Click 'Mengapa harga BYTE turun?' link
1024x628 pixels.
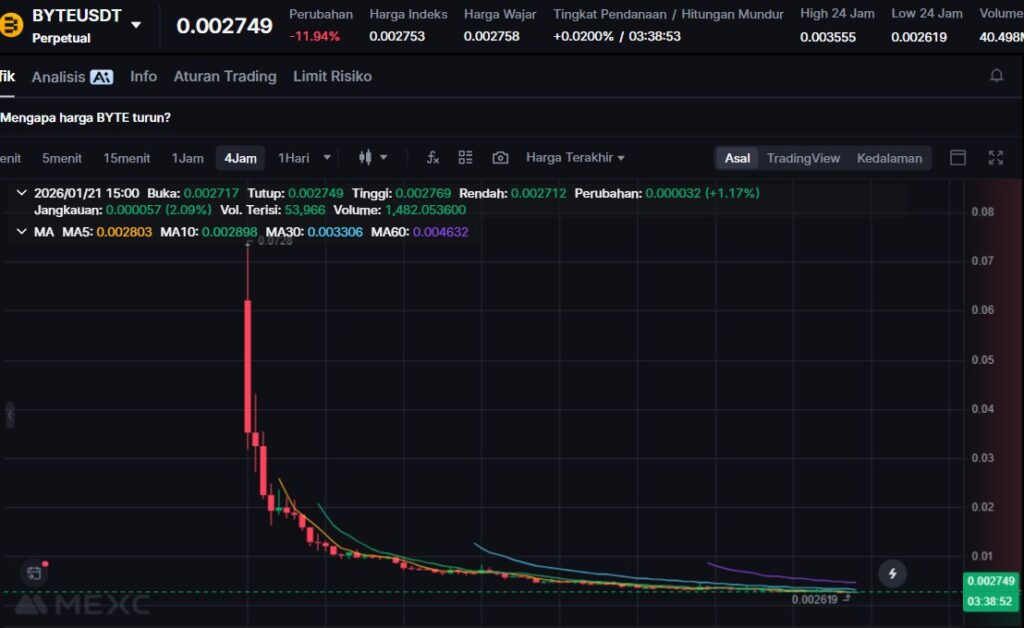[x=86, y=117]
